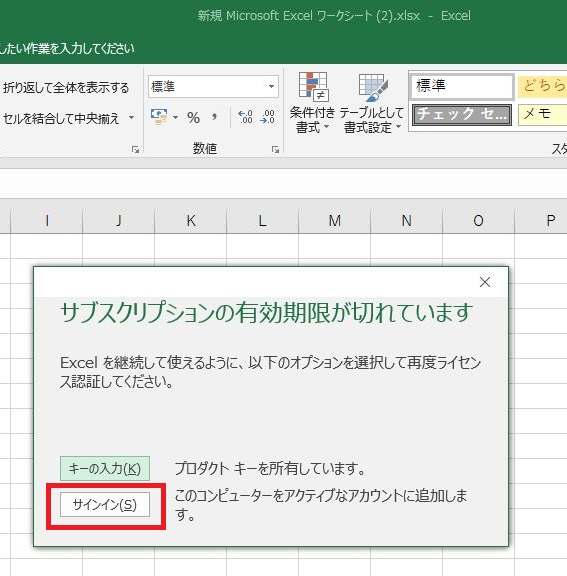The image size is (567, 576).
Task: Select column I header
Action: click(47, 220)
